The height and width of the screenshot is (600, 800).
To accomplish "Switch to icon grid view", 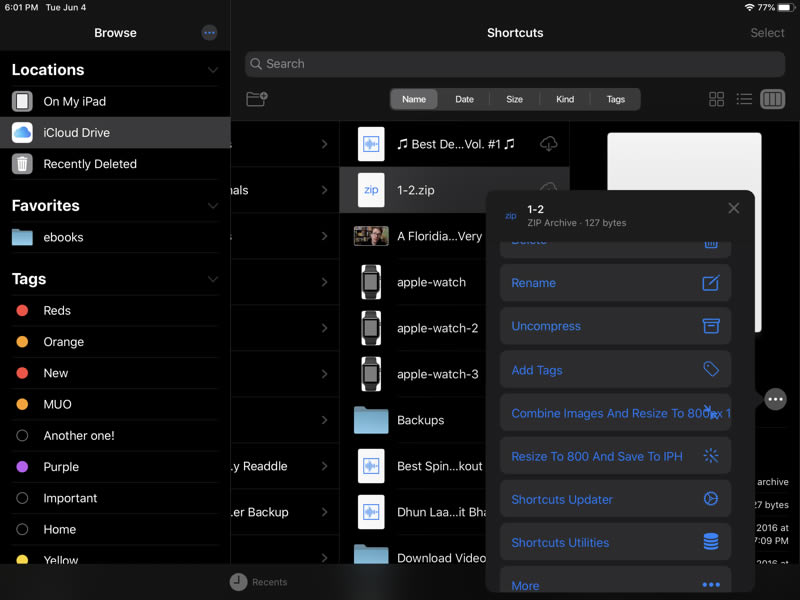I will 716,99.
